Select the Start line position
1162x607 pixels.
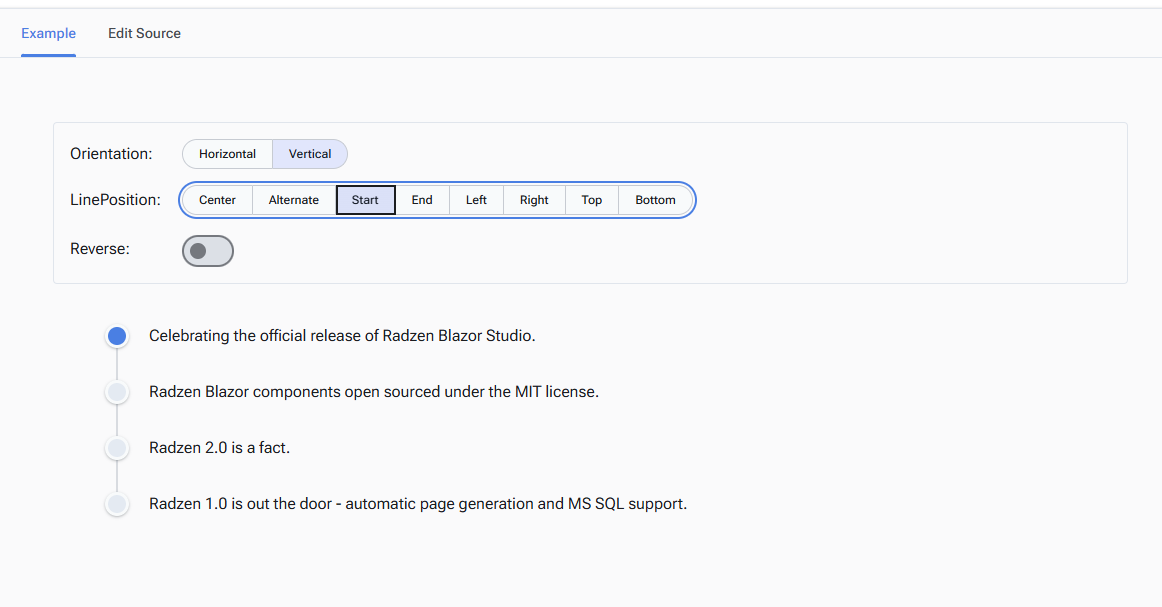pyautogui.click(x=365, y=200)
